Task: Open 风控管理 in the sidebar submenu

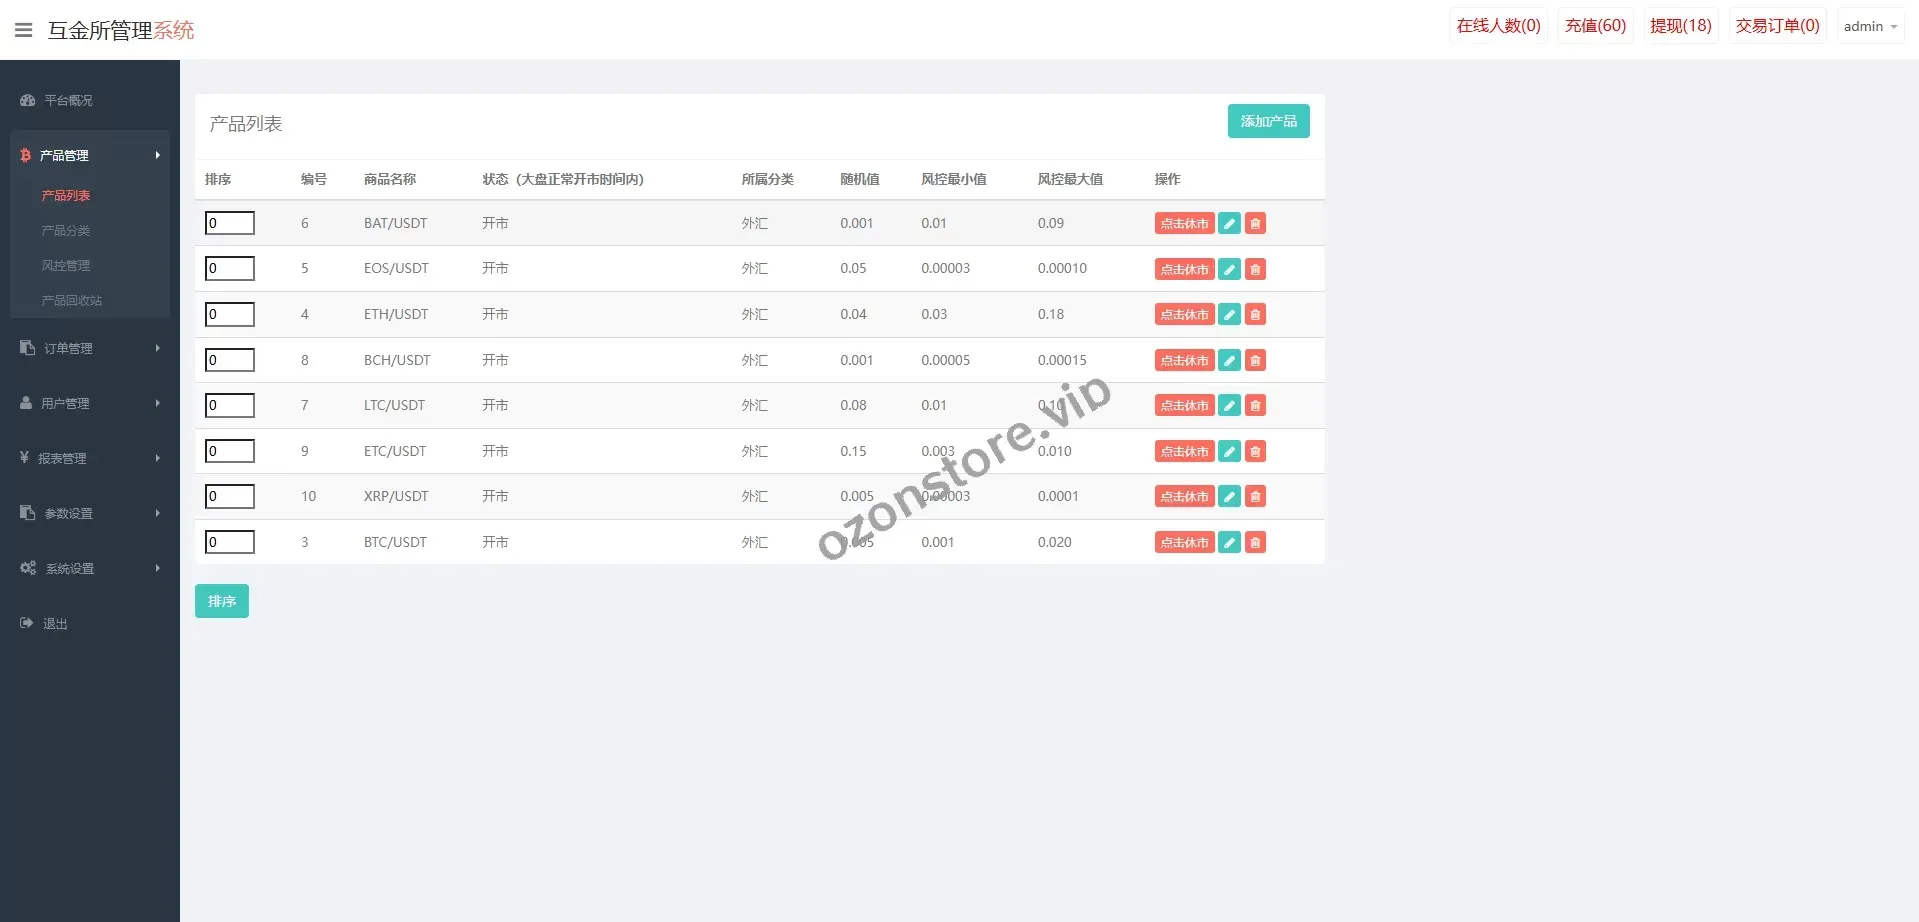Action: (66, 265)
